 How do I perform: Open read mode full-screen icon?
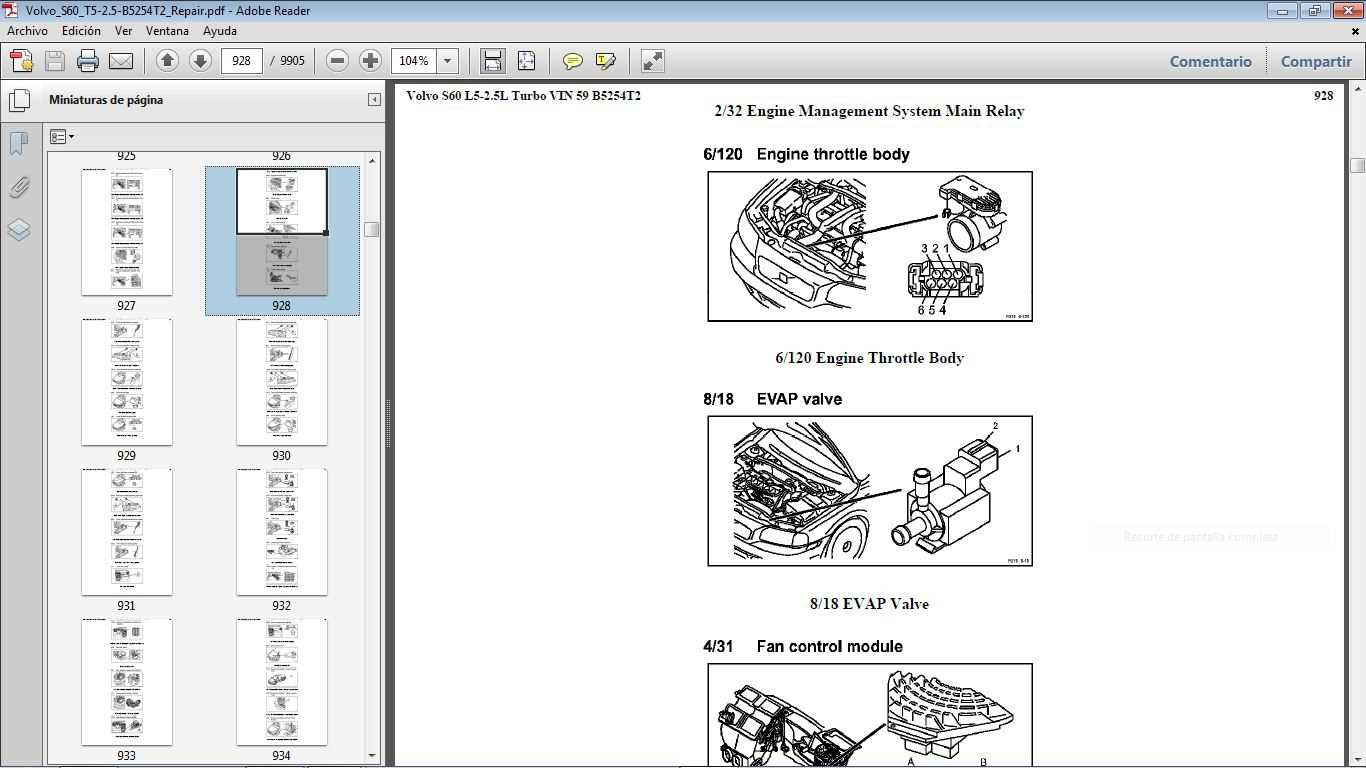pos(652,61)
